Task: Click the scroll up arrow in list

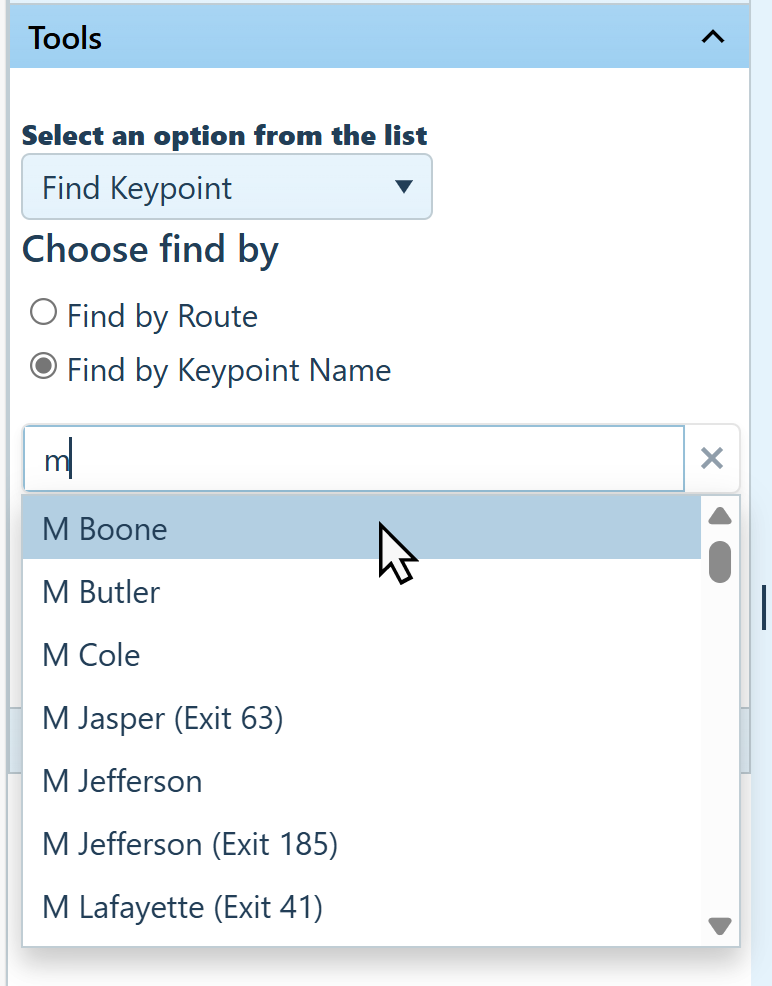Action: point(720,517)
